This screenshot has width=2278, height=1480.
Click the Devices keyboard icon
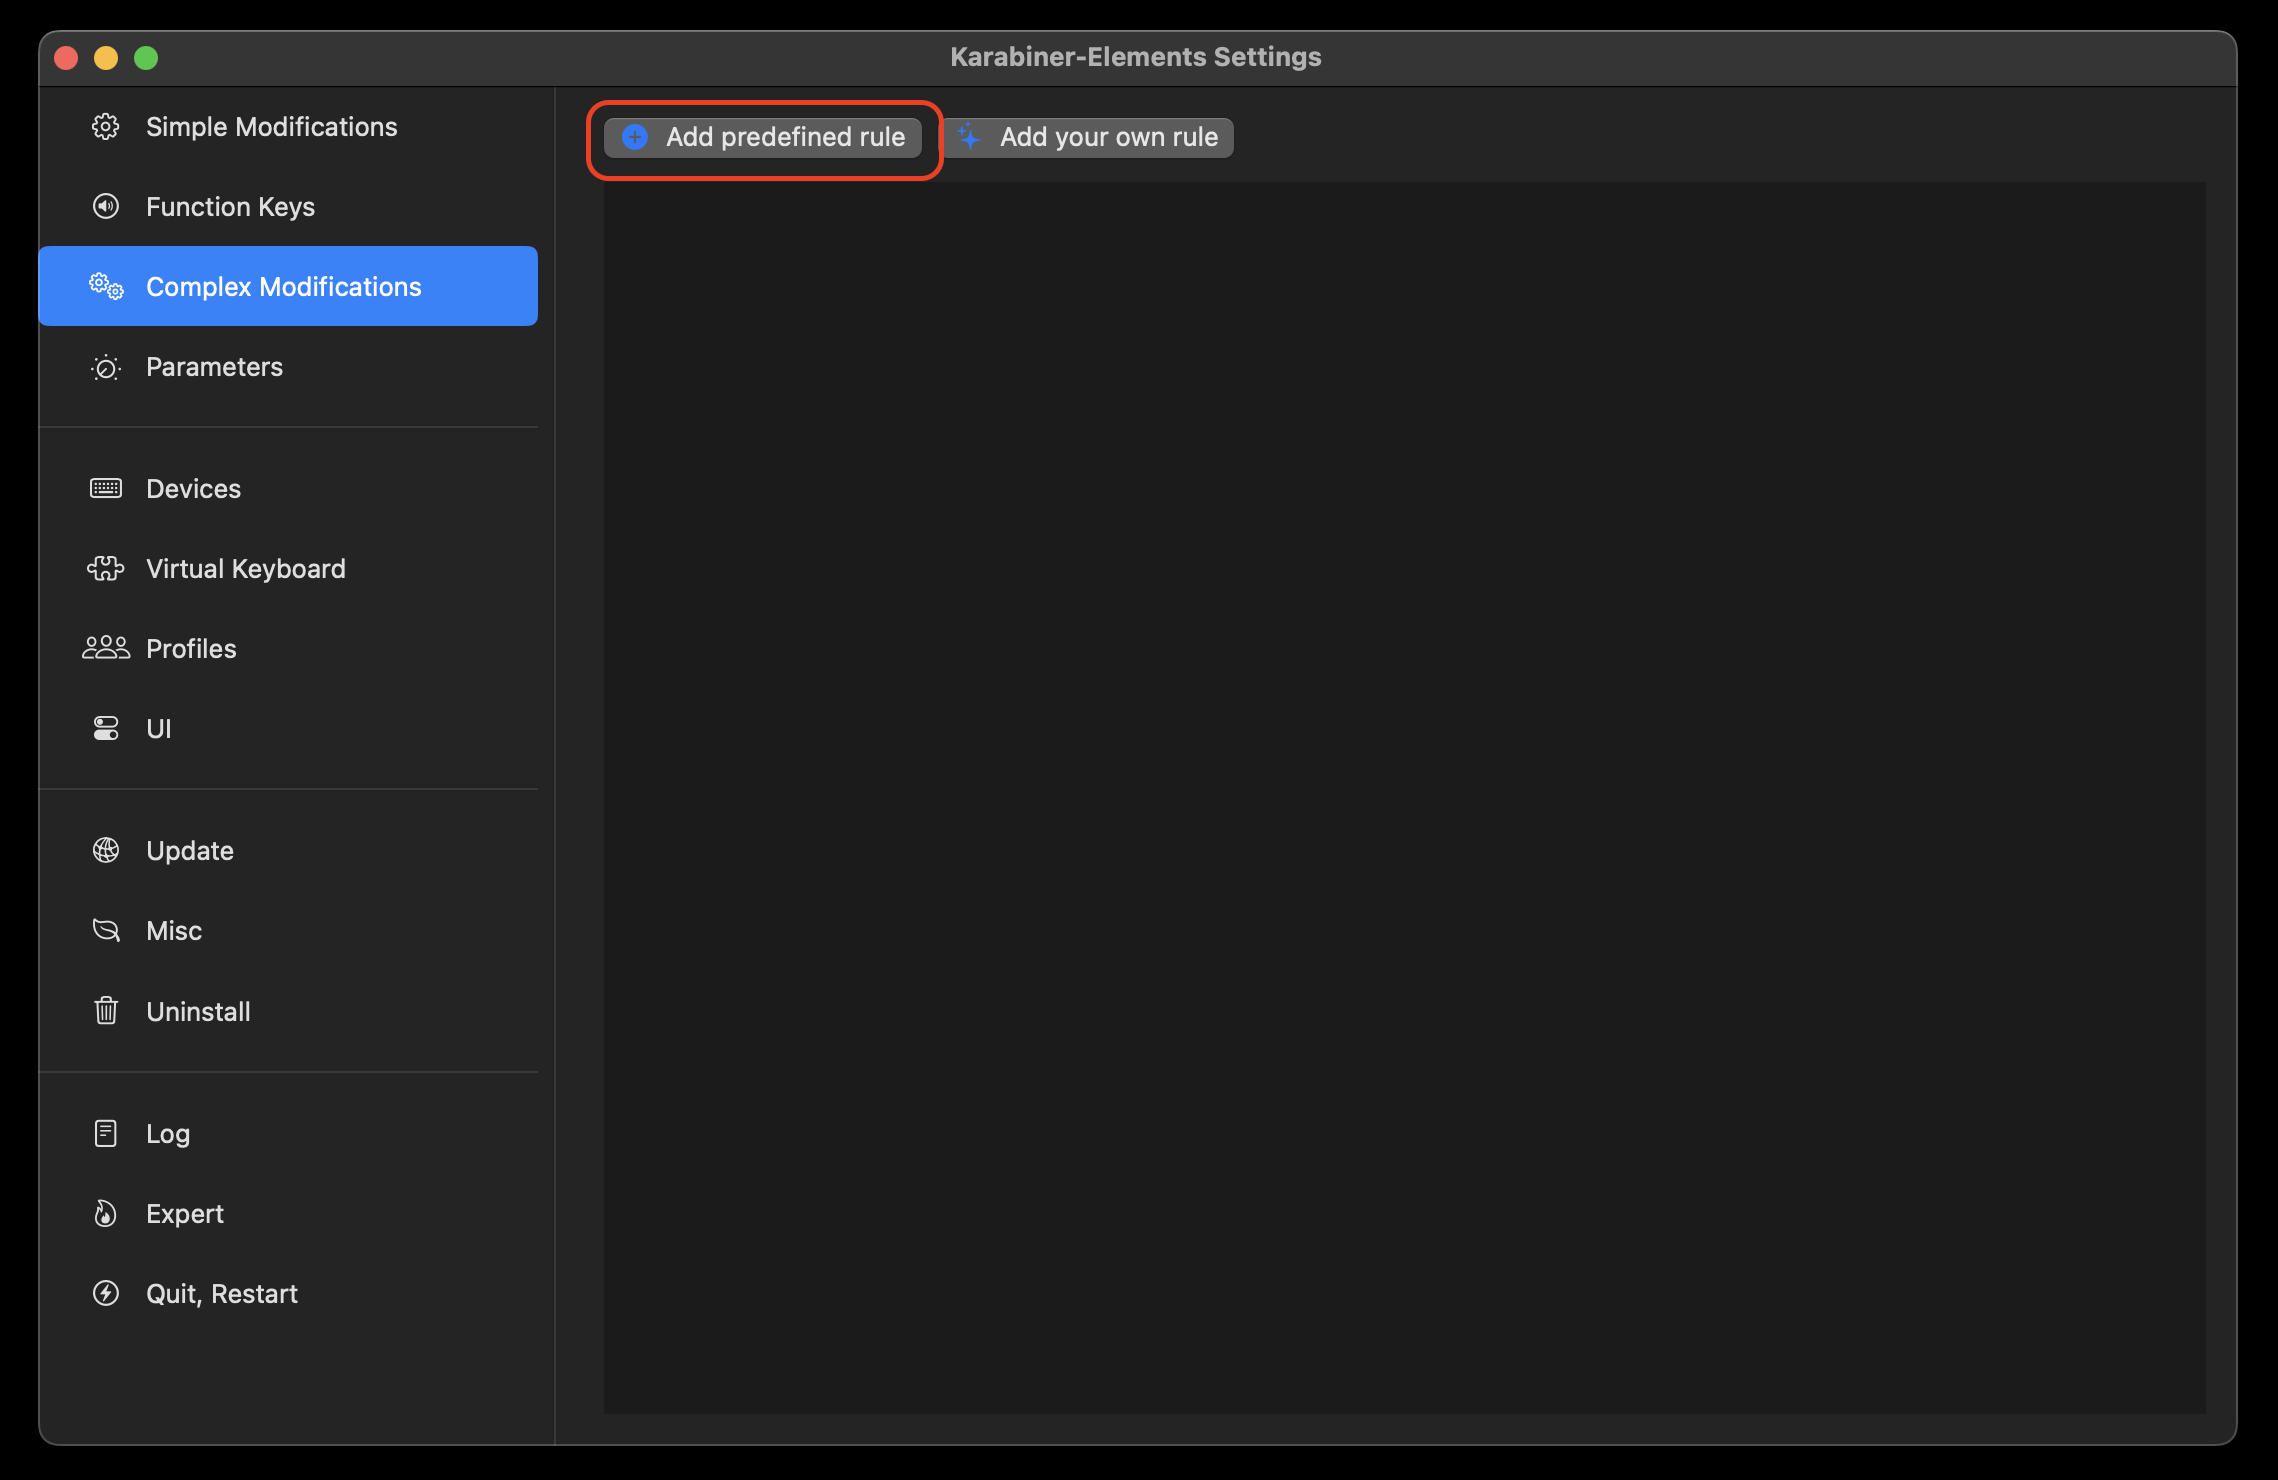tap(106, 488)
